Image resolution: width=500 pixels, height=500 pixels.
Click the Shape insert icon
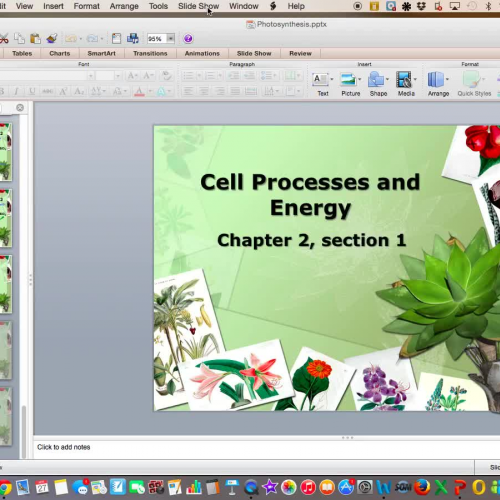pyautogui.click(x=376, y=80)
